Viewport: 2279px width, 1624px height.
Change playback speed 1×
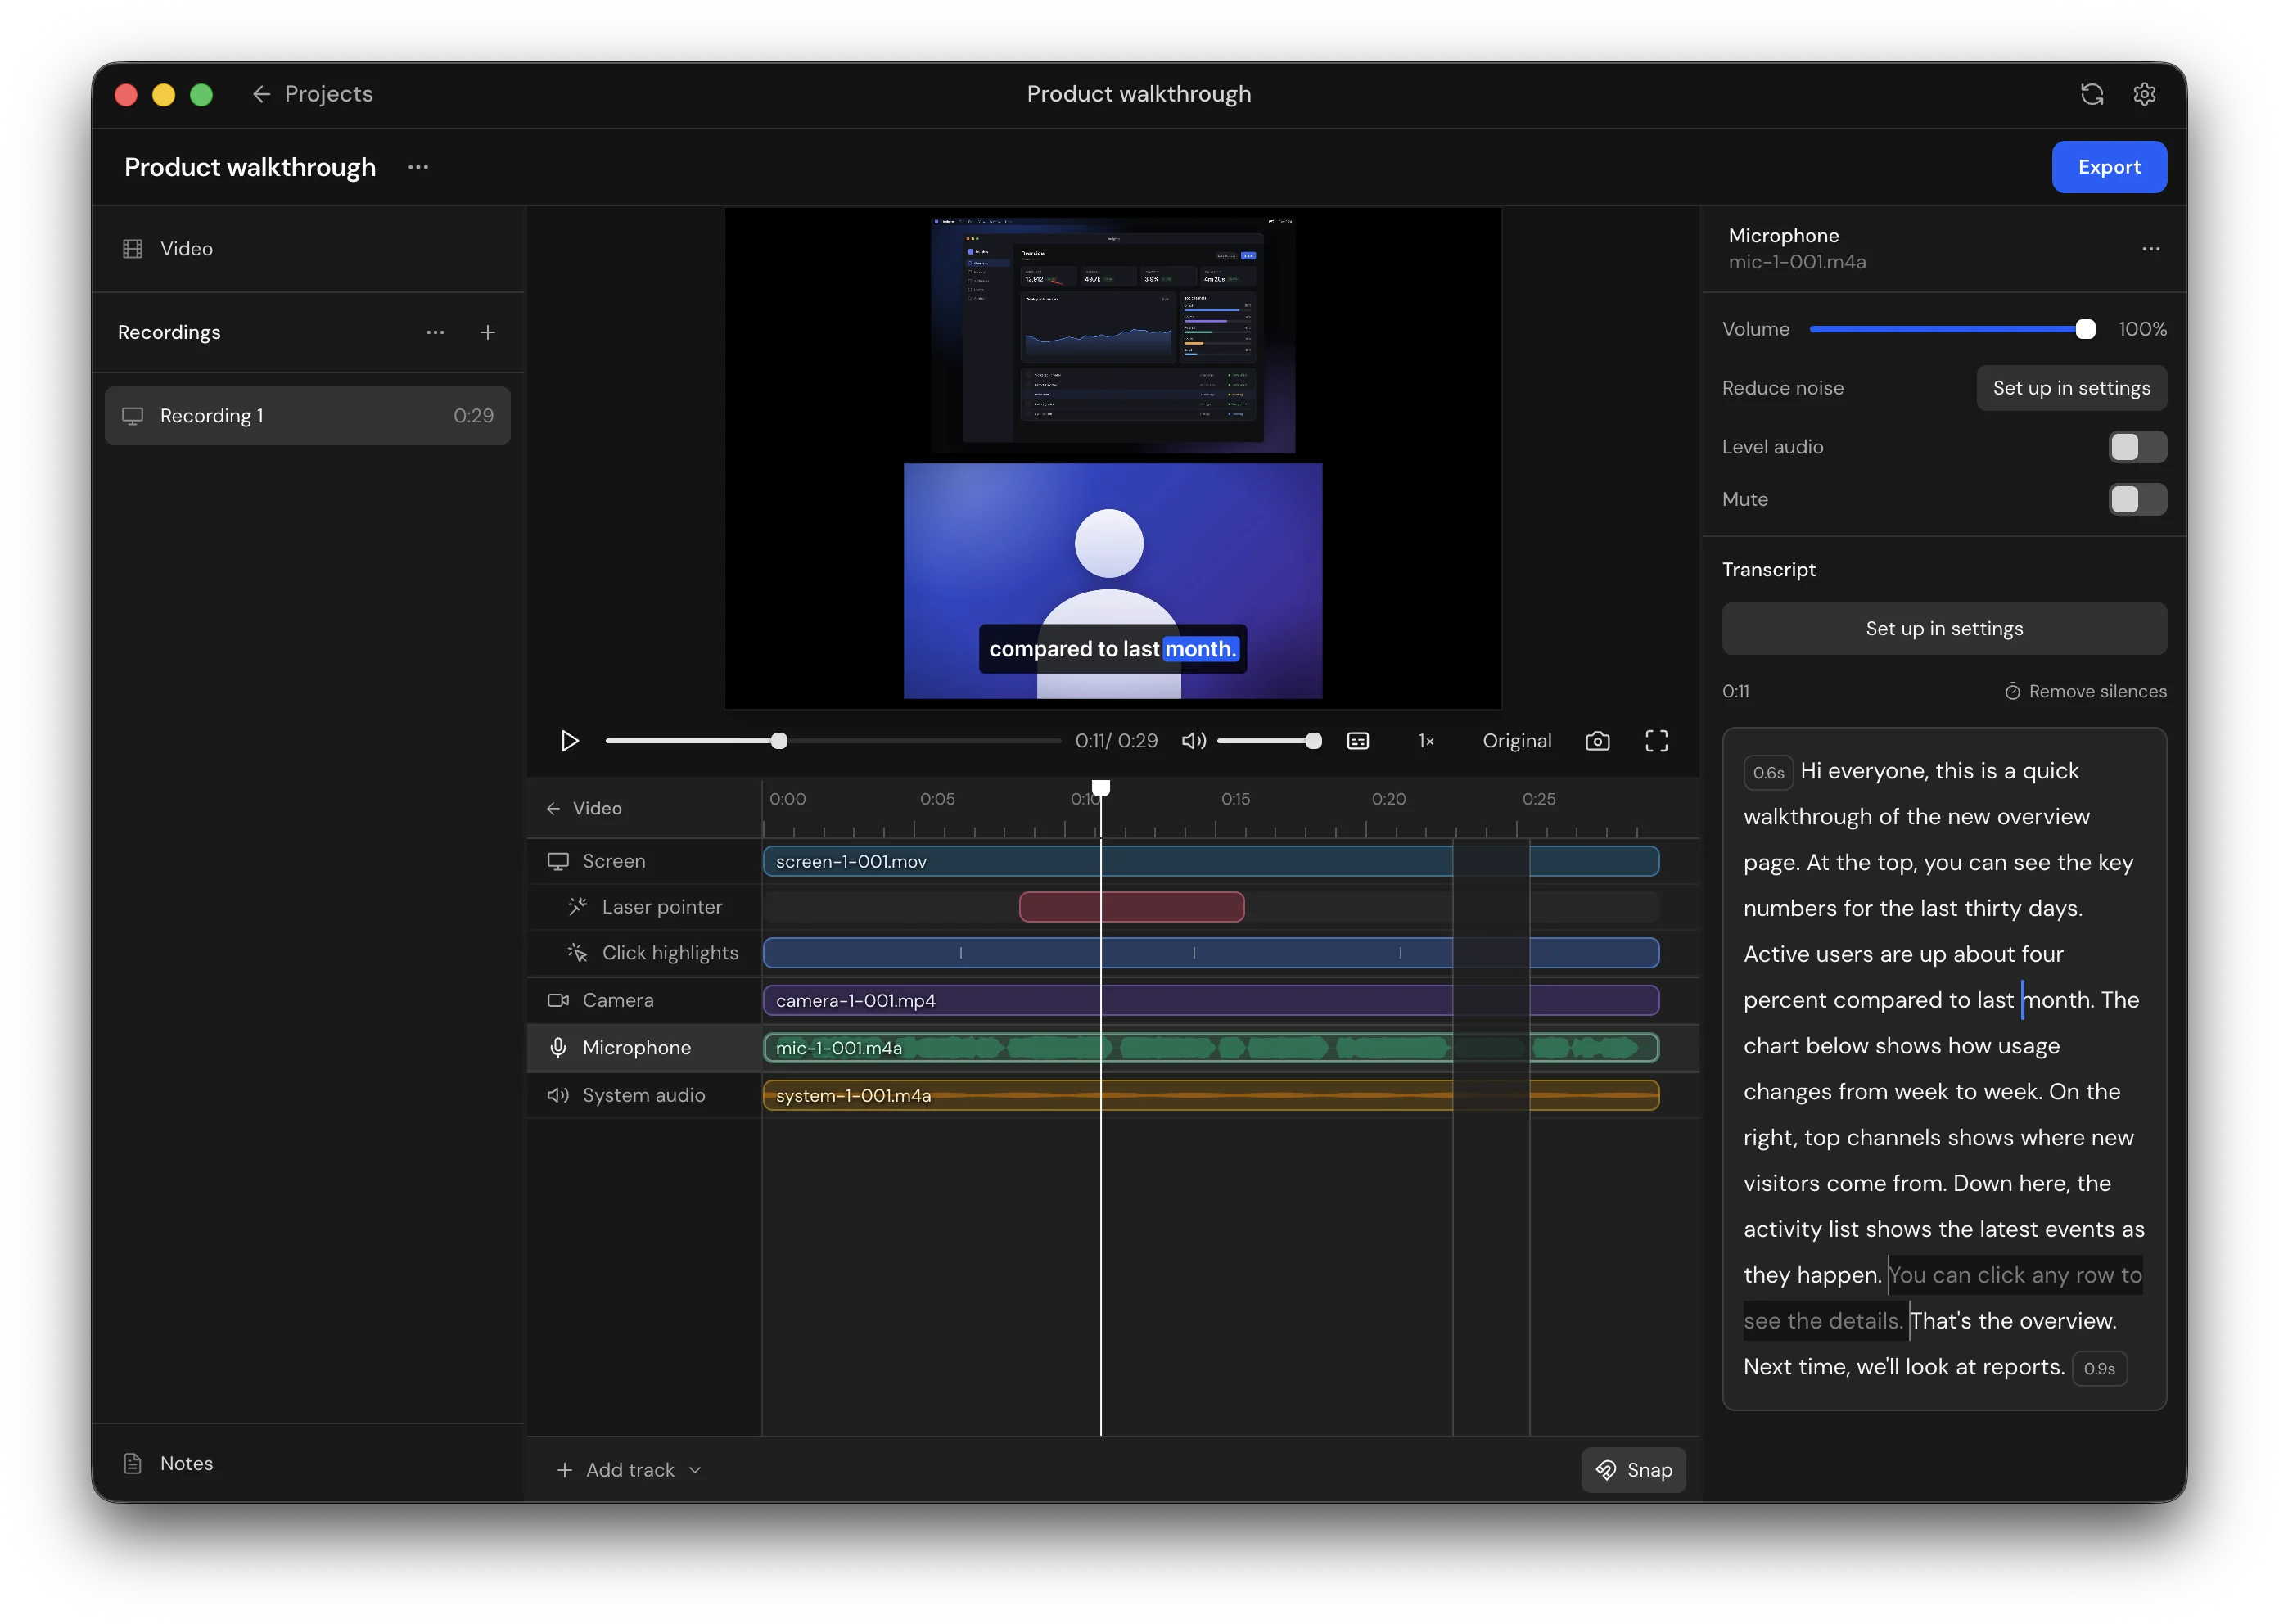tap(1426, 741)
